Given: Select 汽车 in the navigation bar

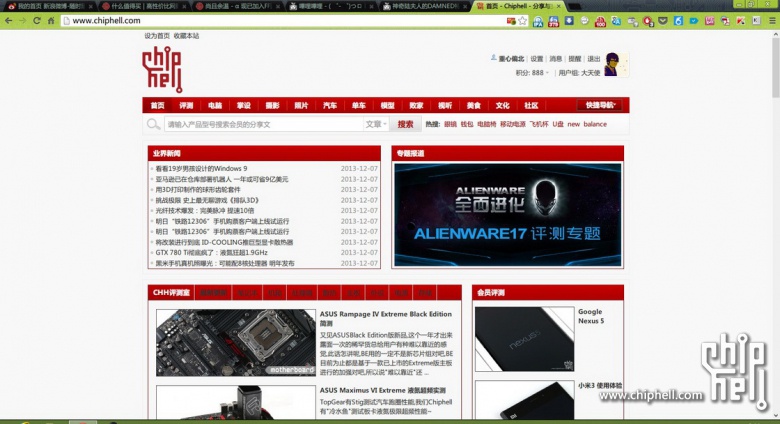Looking at the screenshot, I should coord(330,106).
